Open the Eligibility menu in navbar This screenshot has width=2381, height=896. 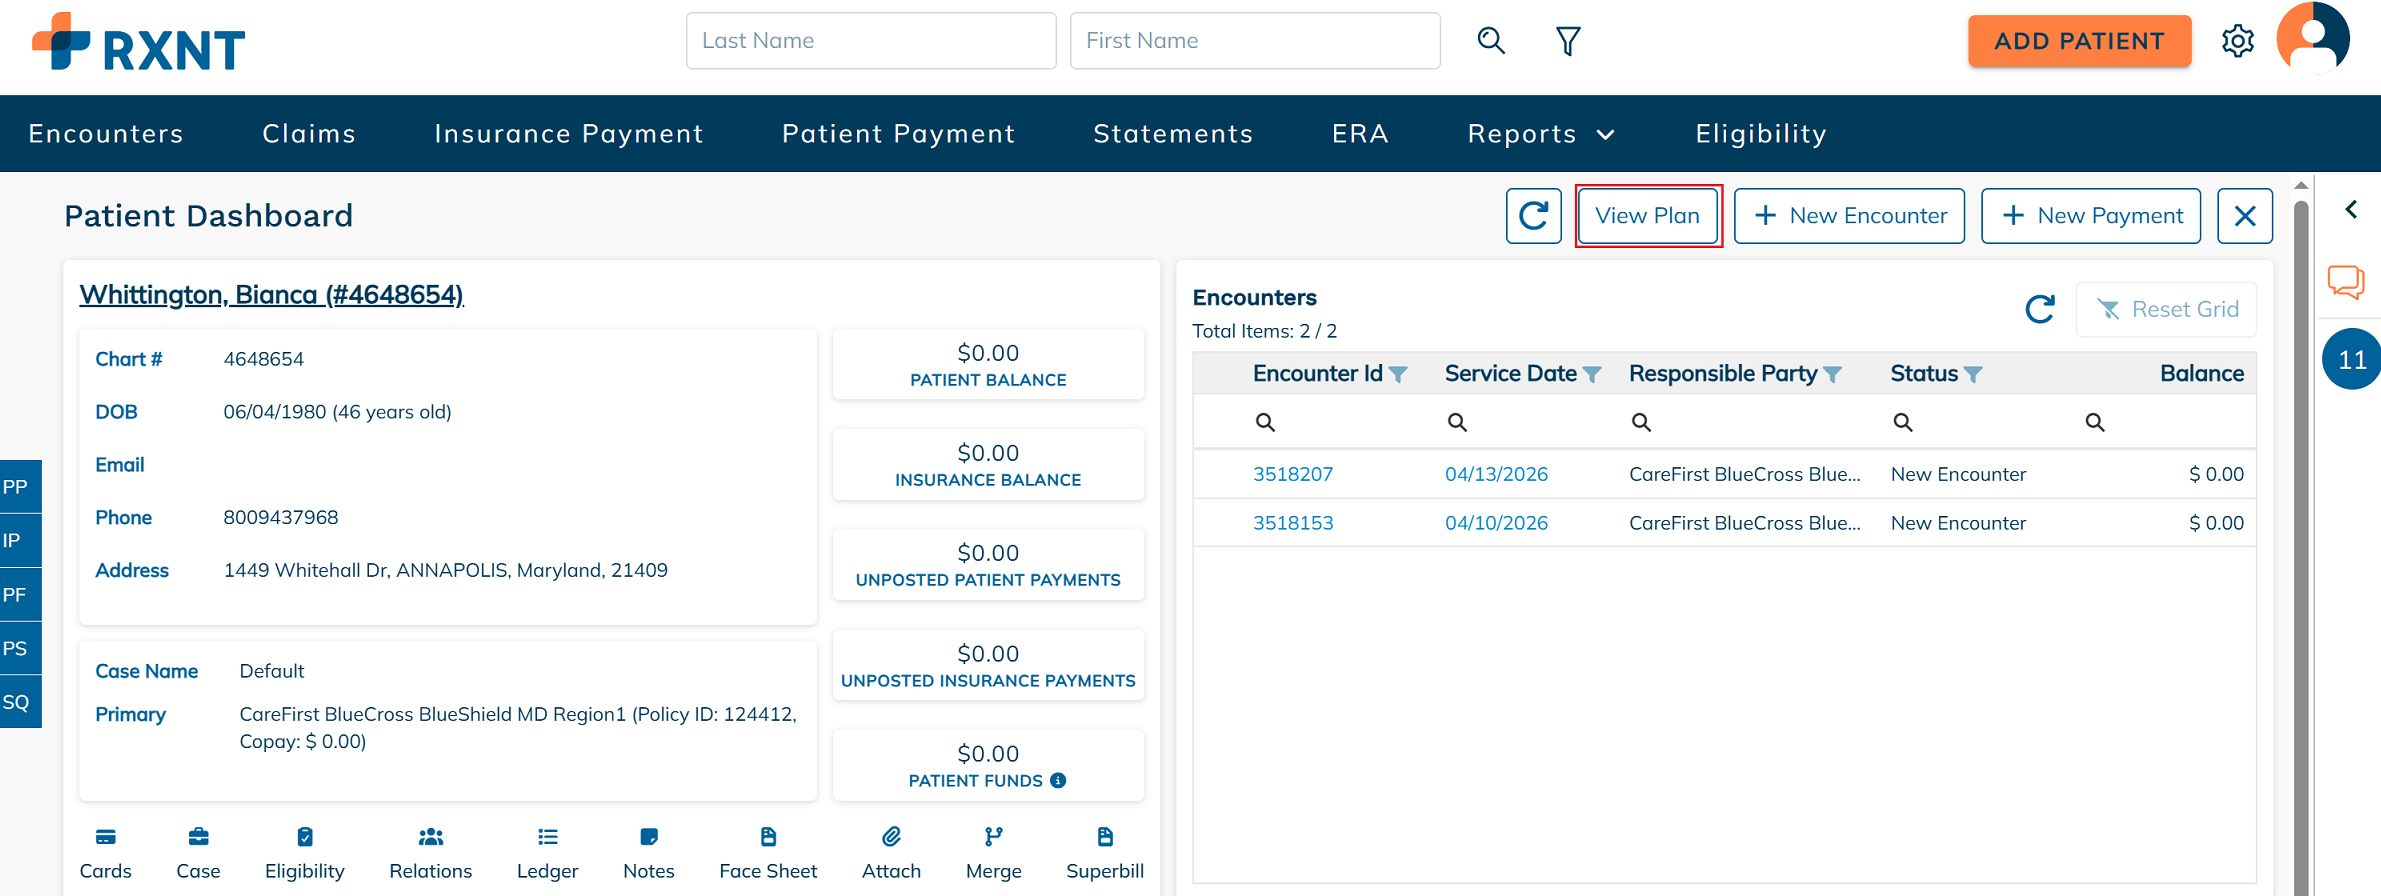click(x=1761, y=134)
